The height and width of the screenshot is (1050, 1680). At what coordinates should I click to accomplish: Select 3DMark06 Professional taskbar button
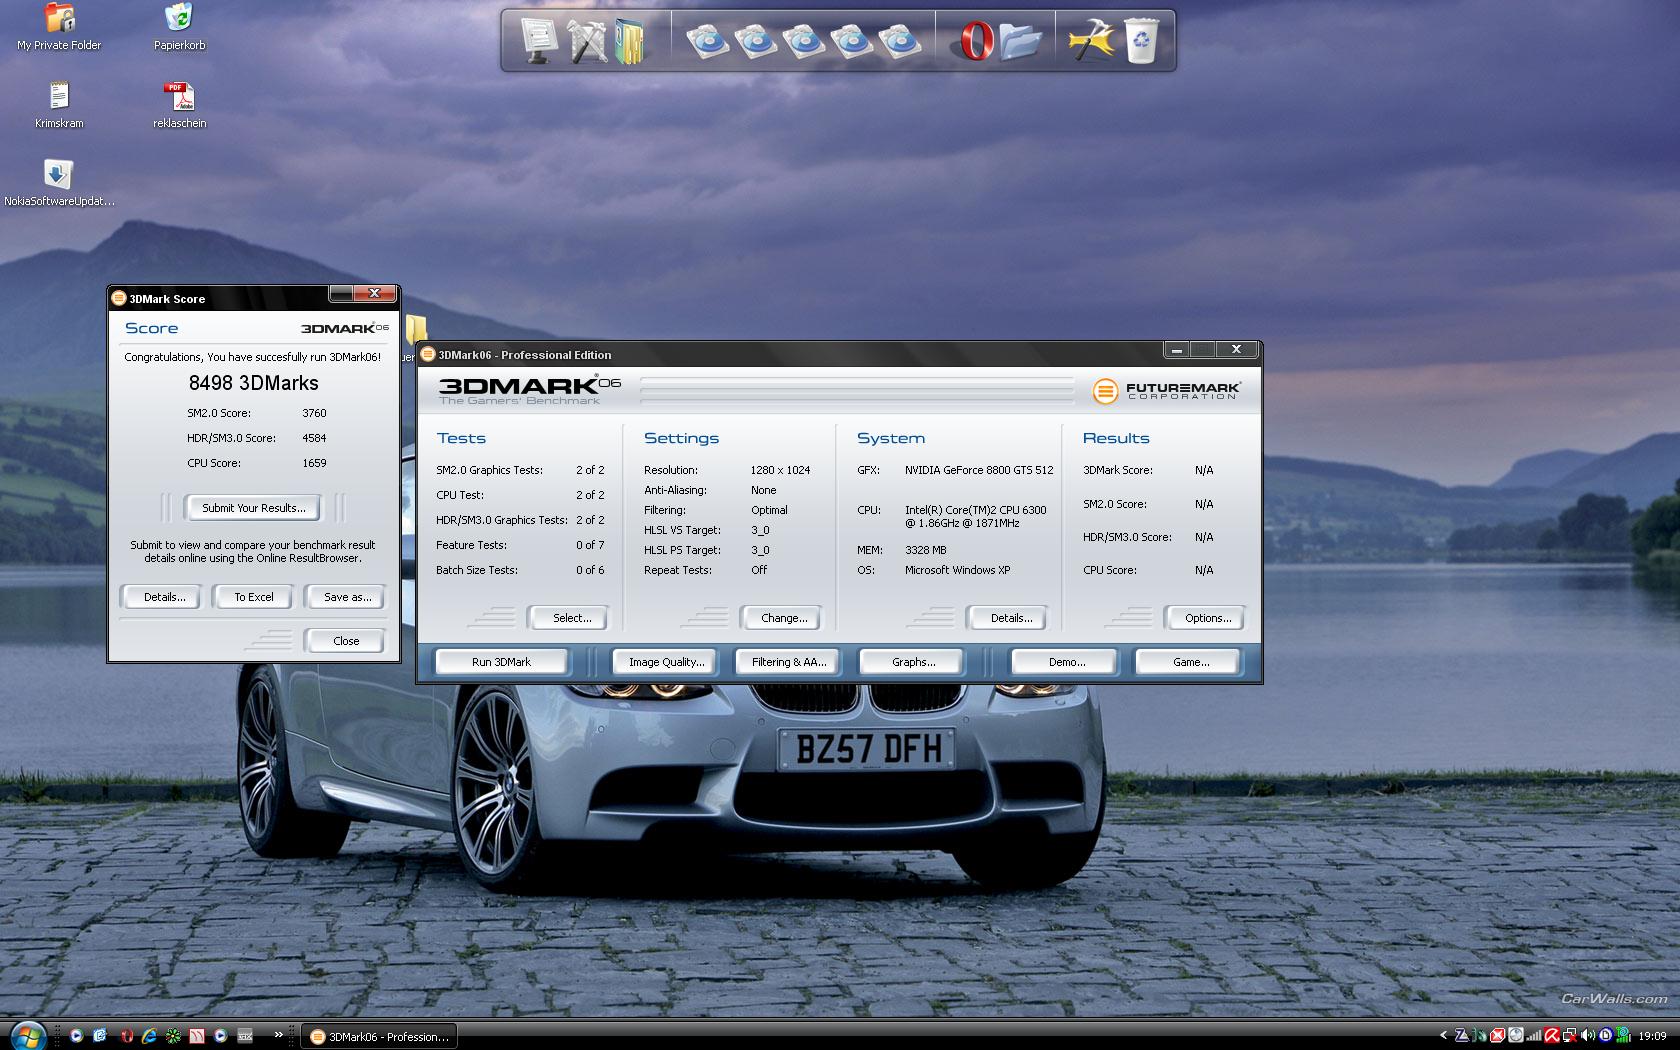(x=379, y=1036)
